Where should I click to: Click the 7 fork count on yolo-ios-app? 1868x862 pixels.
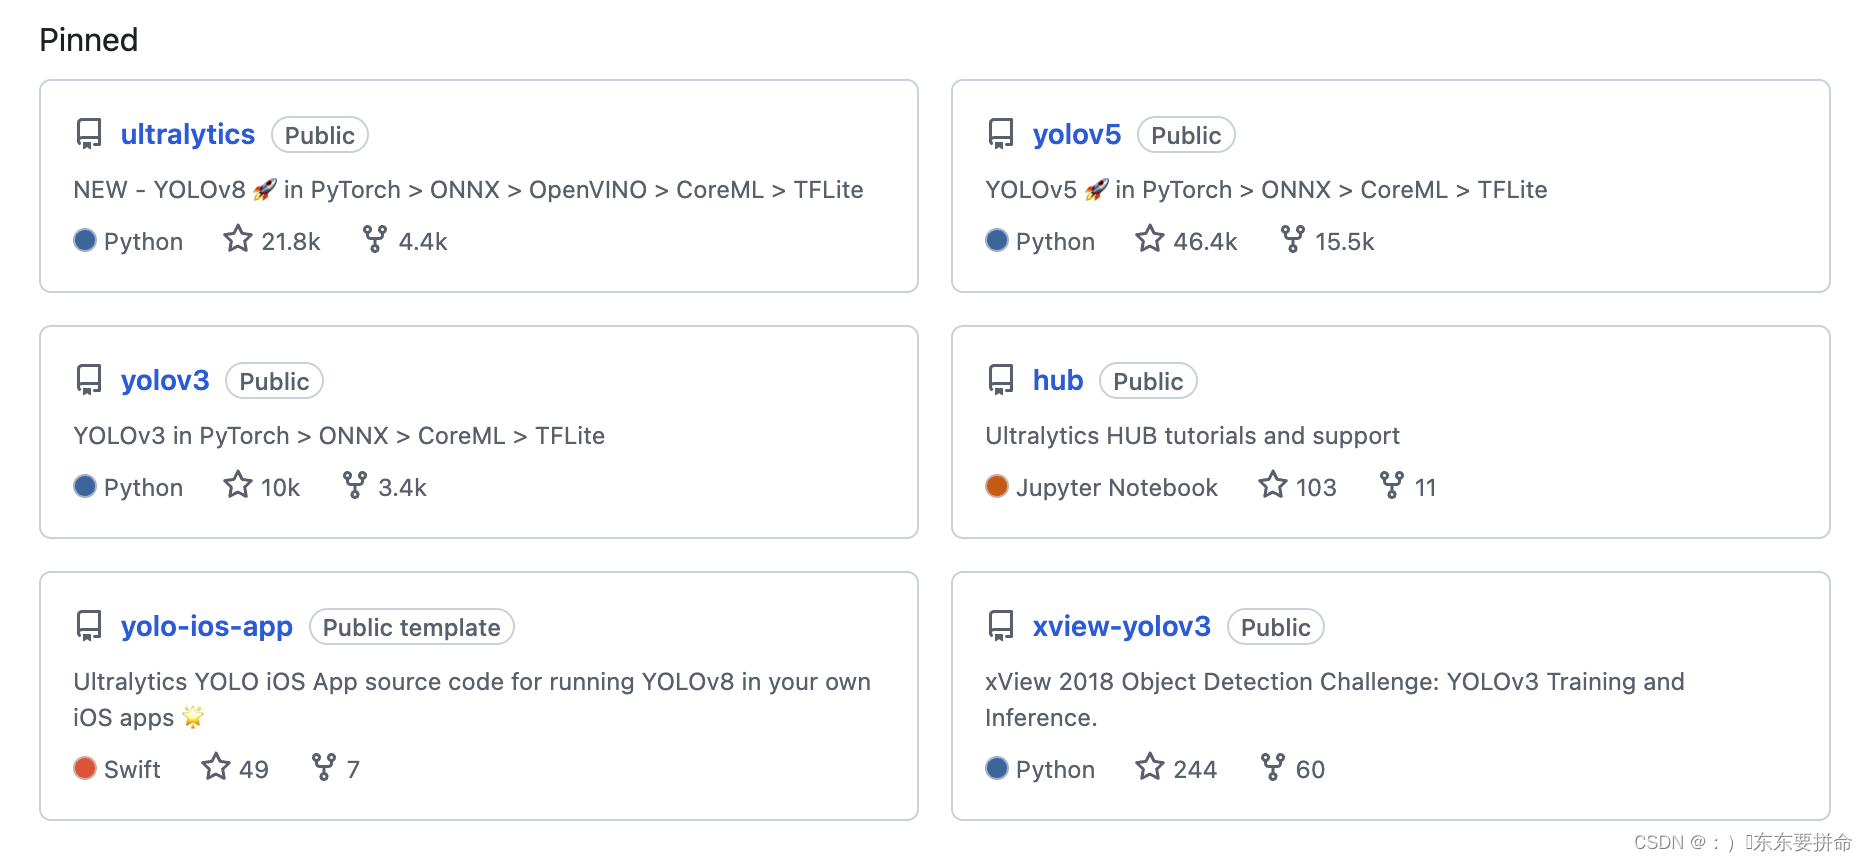353,770
